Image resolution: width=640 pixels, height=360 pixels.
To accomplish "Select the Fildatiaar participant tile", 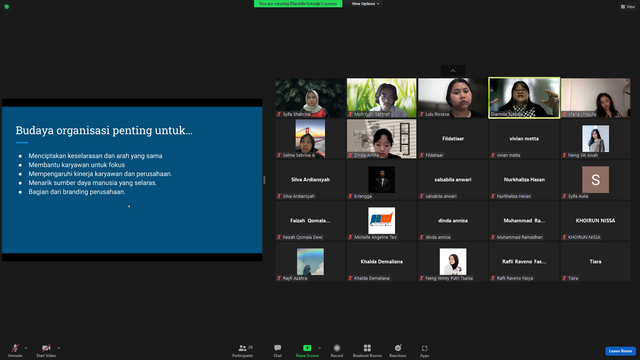I will [453, 139].
